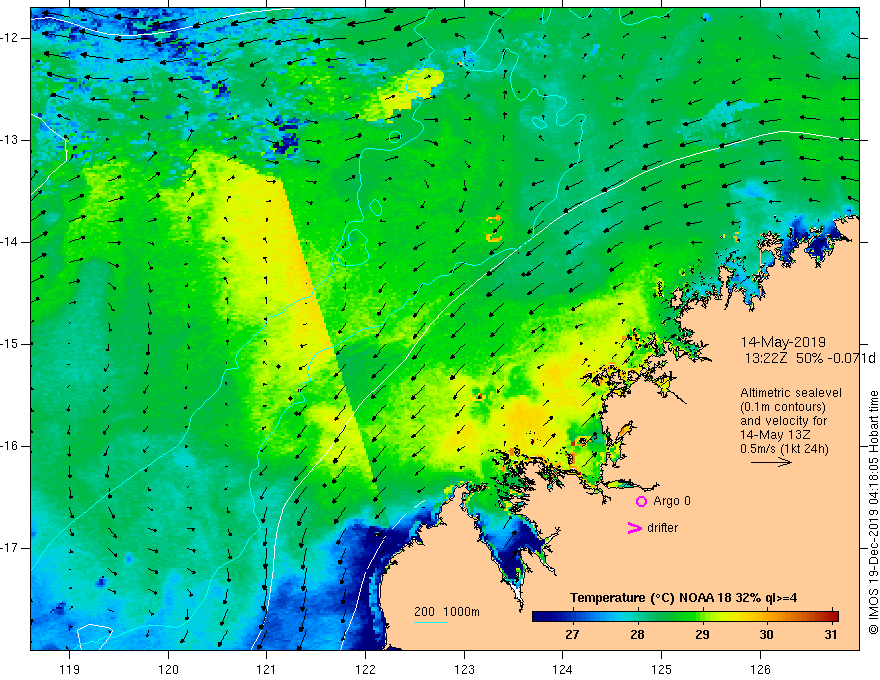Click the 'Temperature (°C) NOAA 18 32% ql>=4' title
The width and height of the screenshot is (880, 680).
684,598
